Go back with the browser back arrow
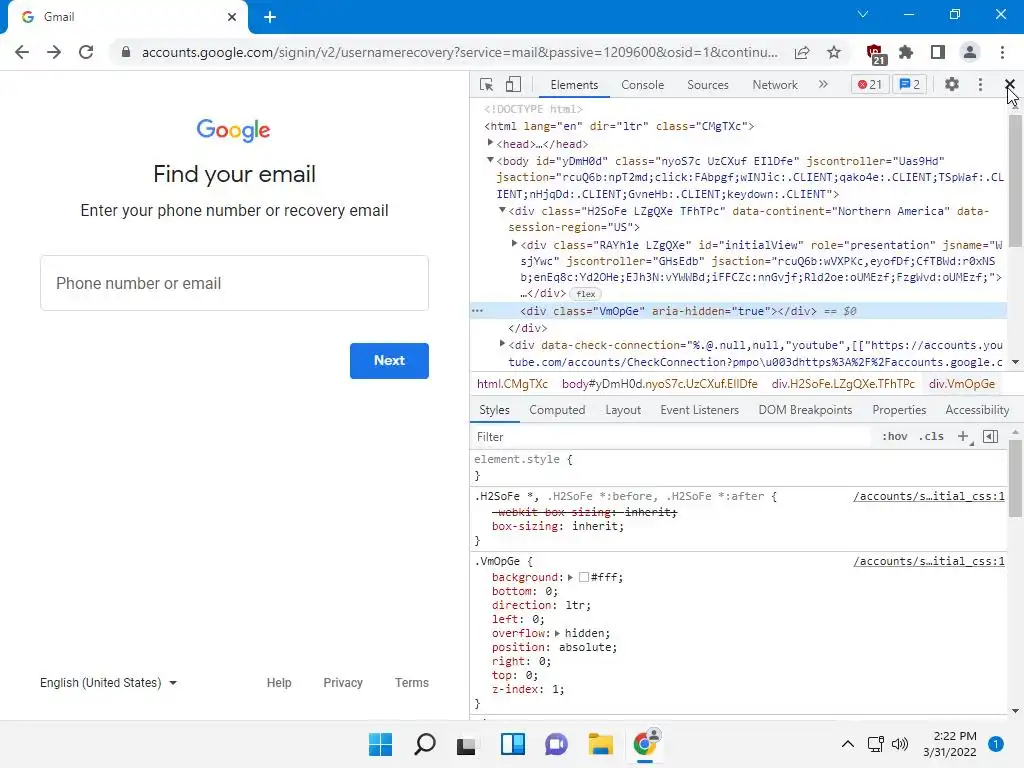The width and height of the screenshot is (1024, 768). click(22, 52)
